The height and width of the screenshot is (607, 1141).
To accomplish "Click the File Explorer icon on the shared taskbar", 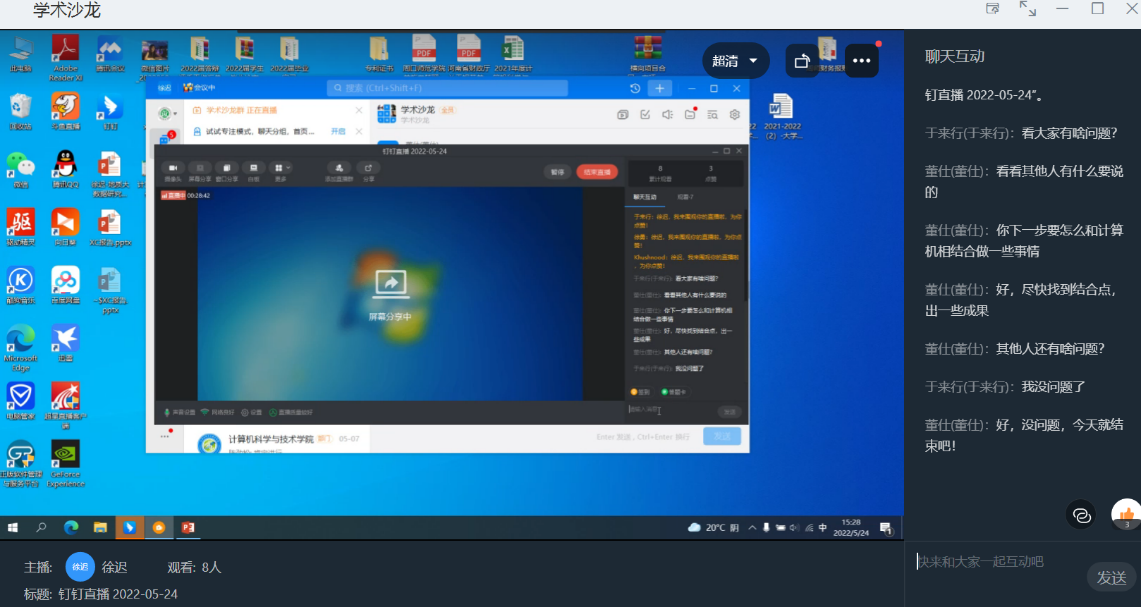I will click(100, 528).
